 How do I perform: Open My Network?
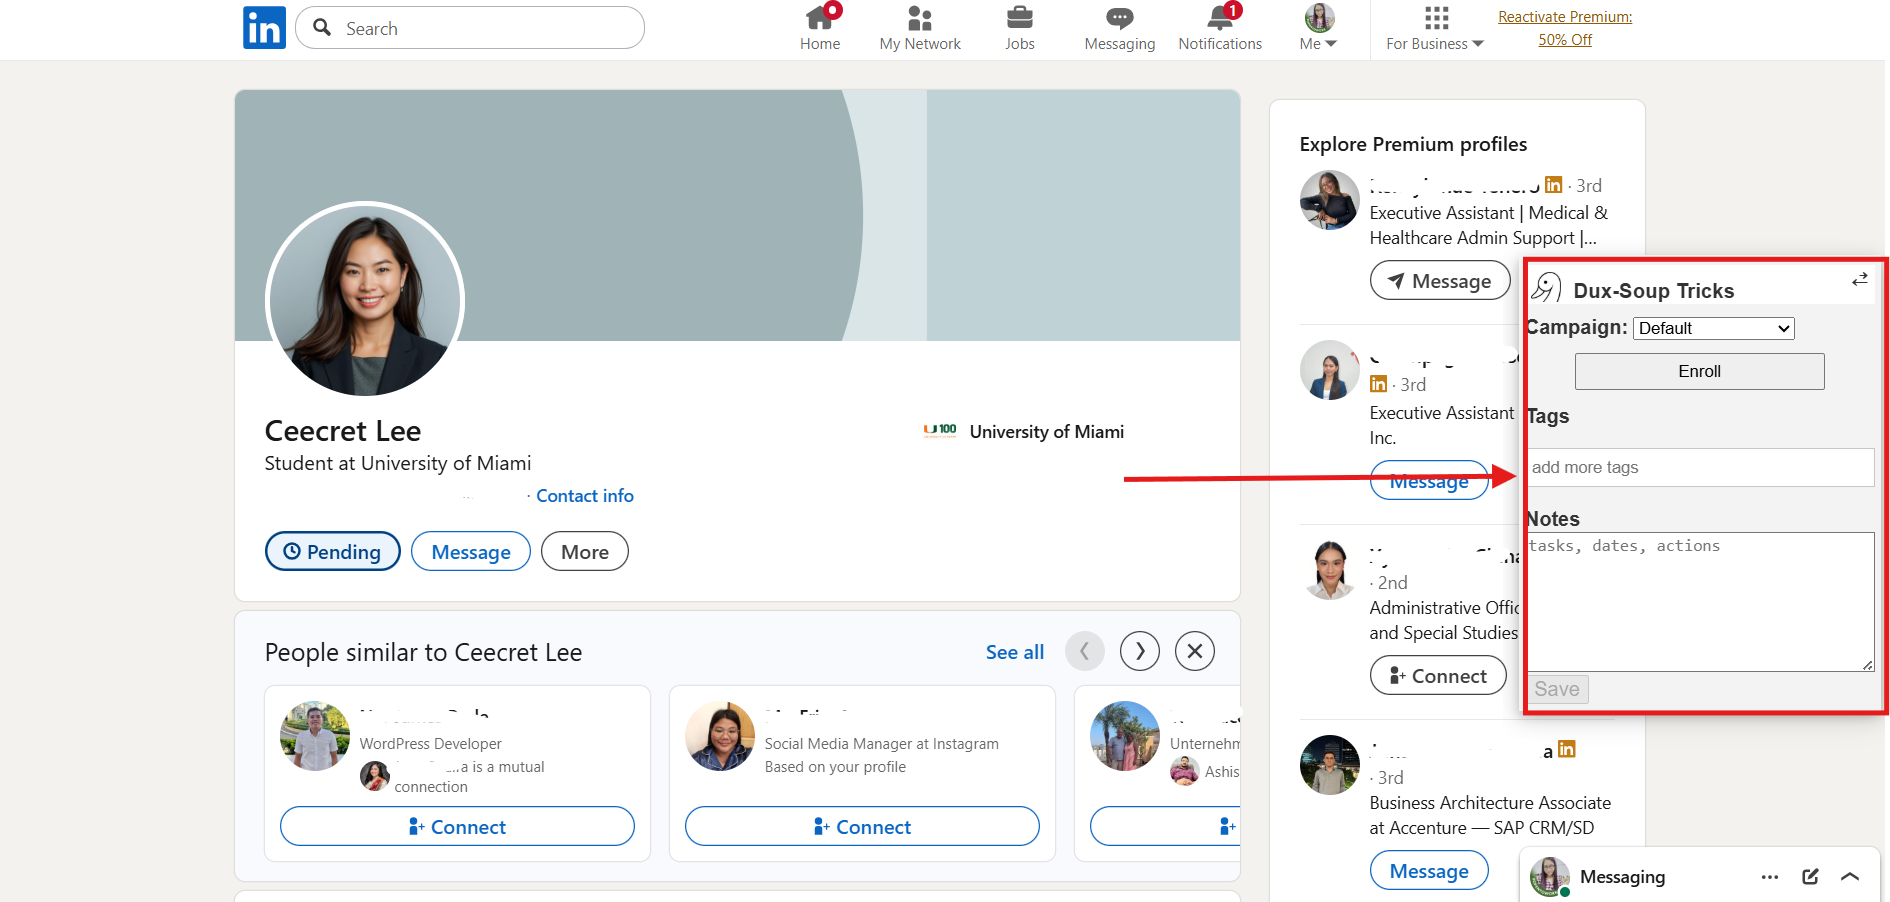(x=919, y=18)
